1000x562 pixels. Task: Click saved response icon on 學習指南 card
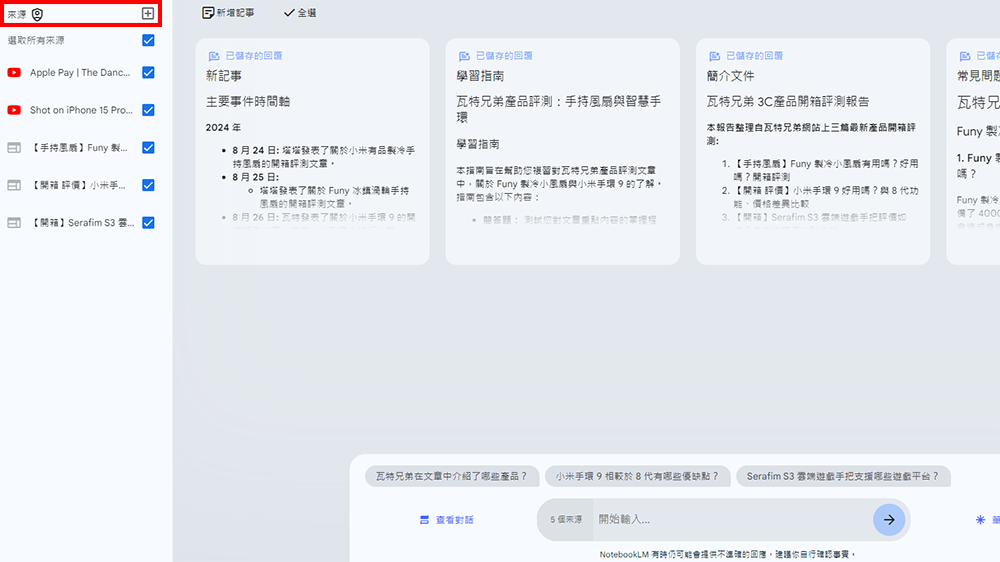[464, 56]
